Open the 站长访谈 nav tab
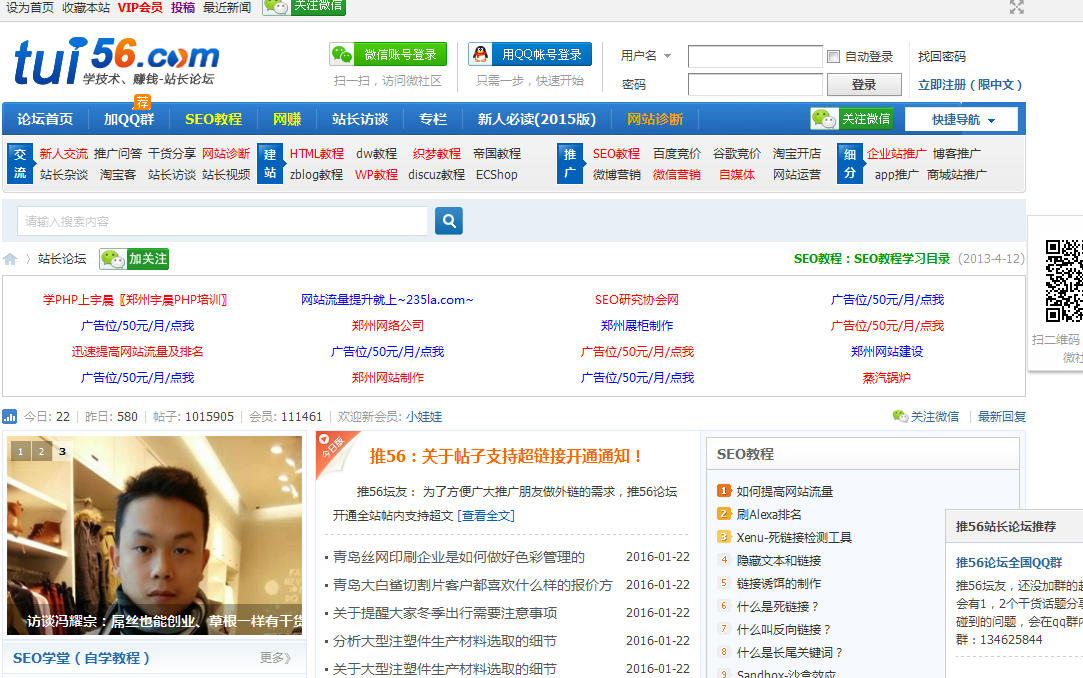 (360, 119)
